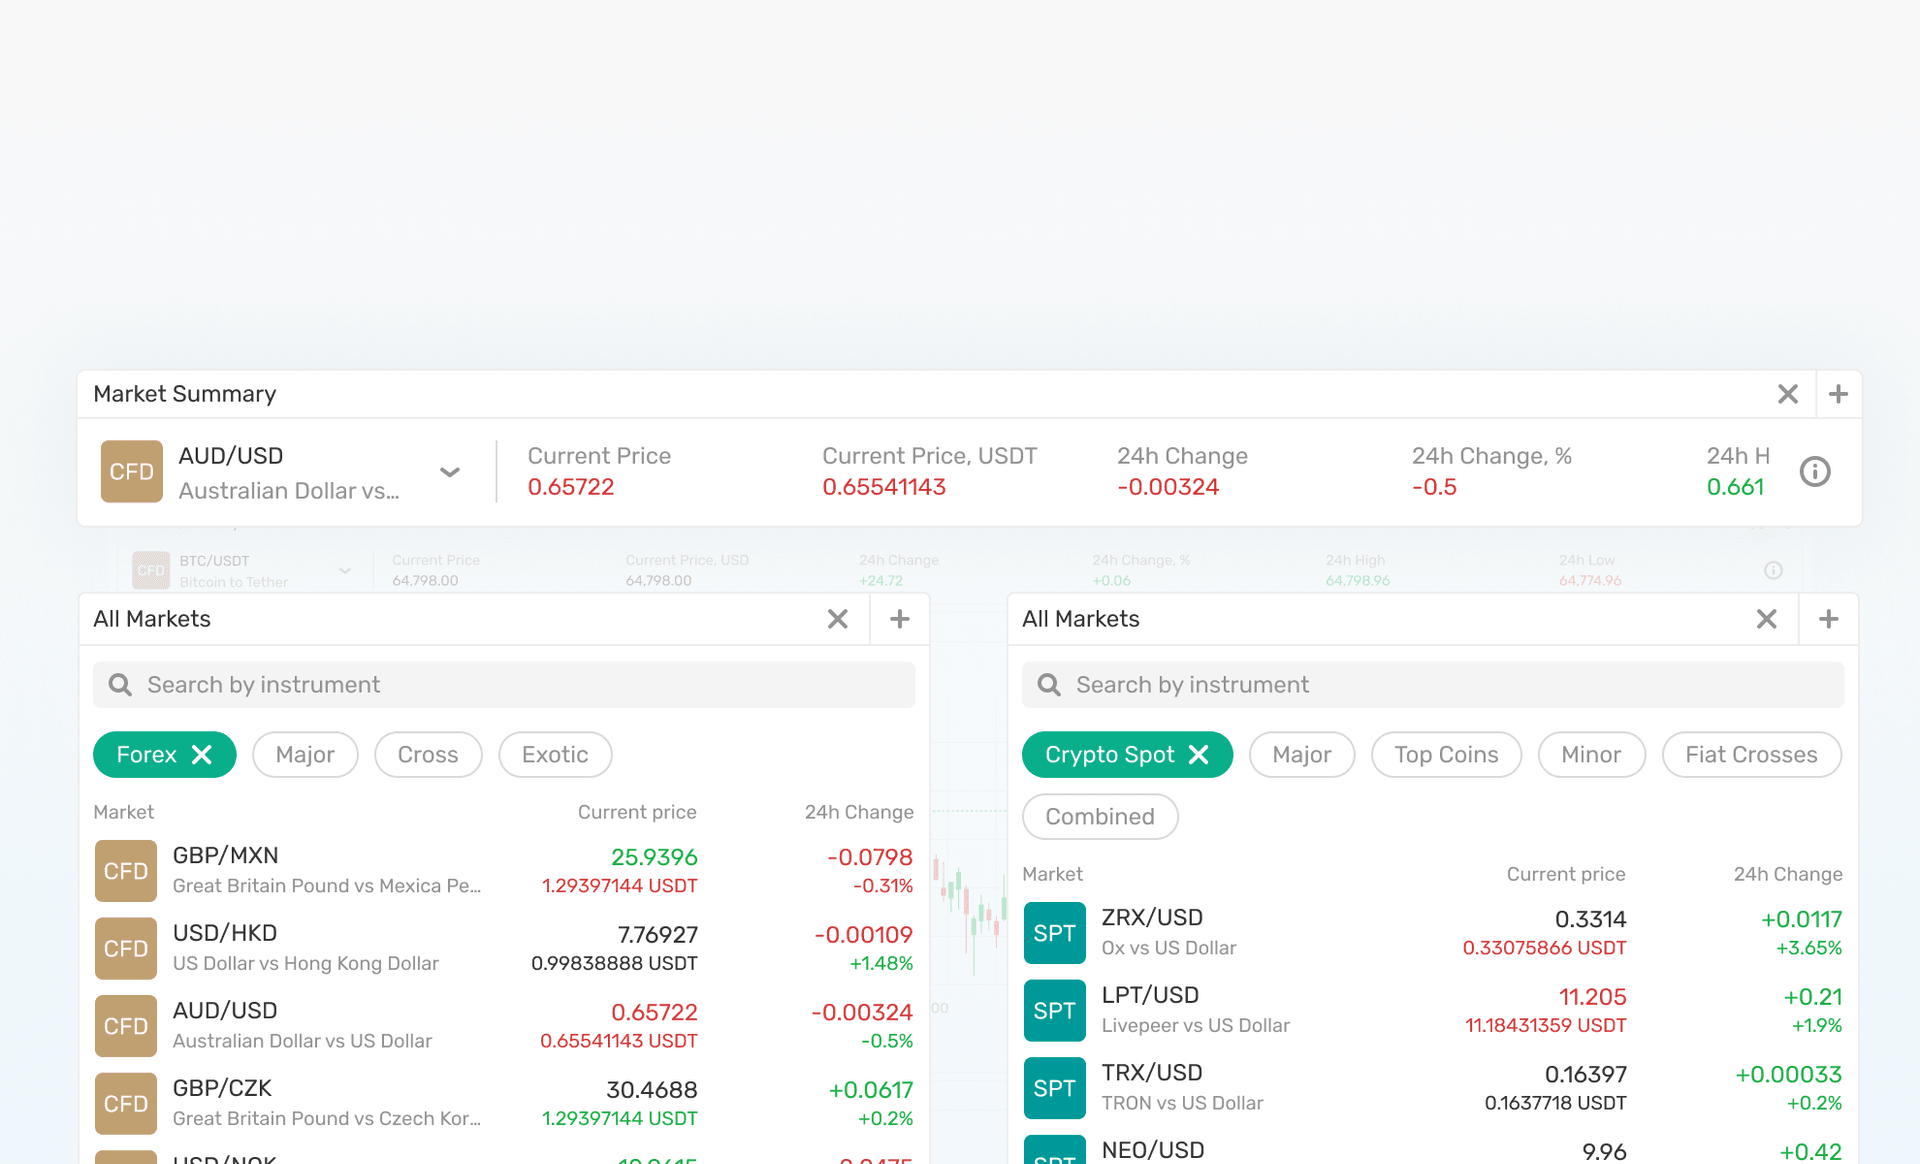Sort by 24h Change in Forex panel

coord(859,812)
